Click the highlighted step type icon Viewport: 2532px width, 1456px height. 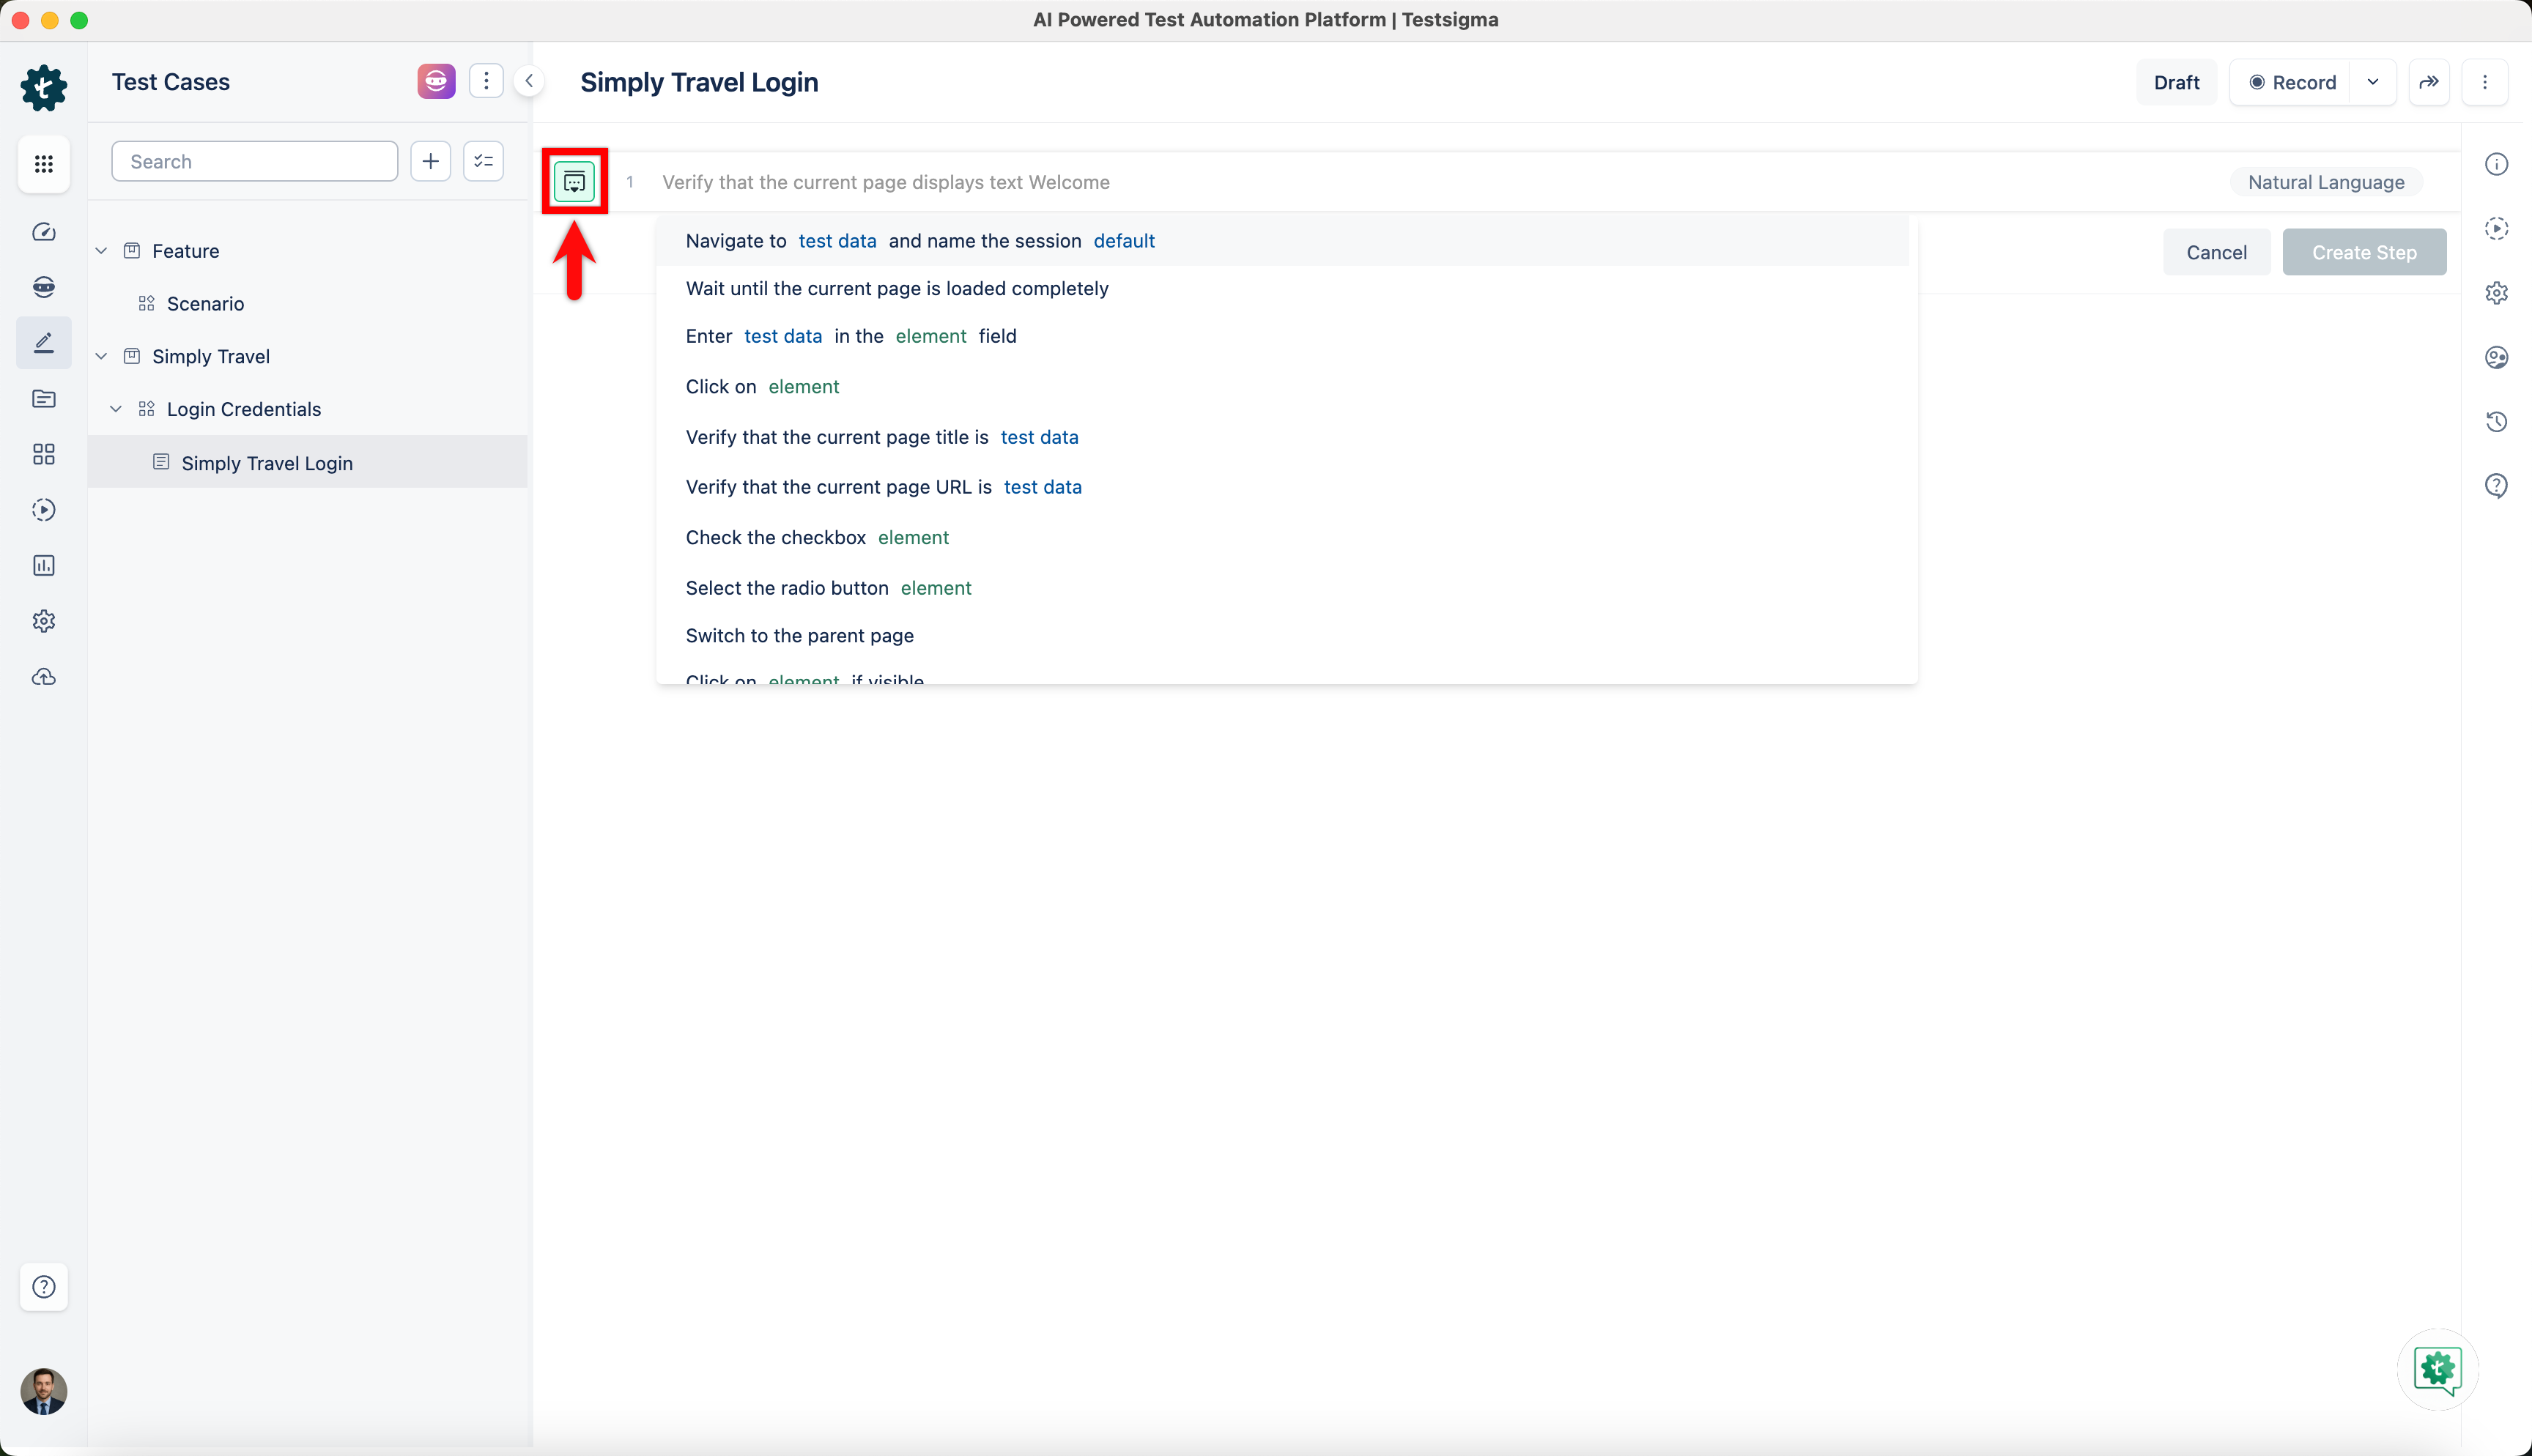click(x=574, y=182)
